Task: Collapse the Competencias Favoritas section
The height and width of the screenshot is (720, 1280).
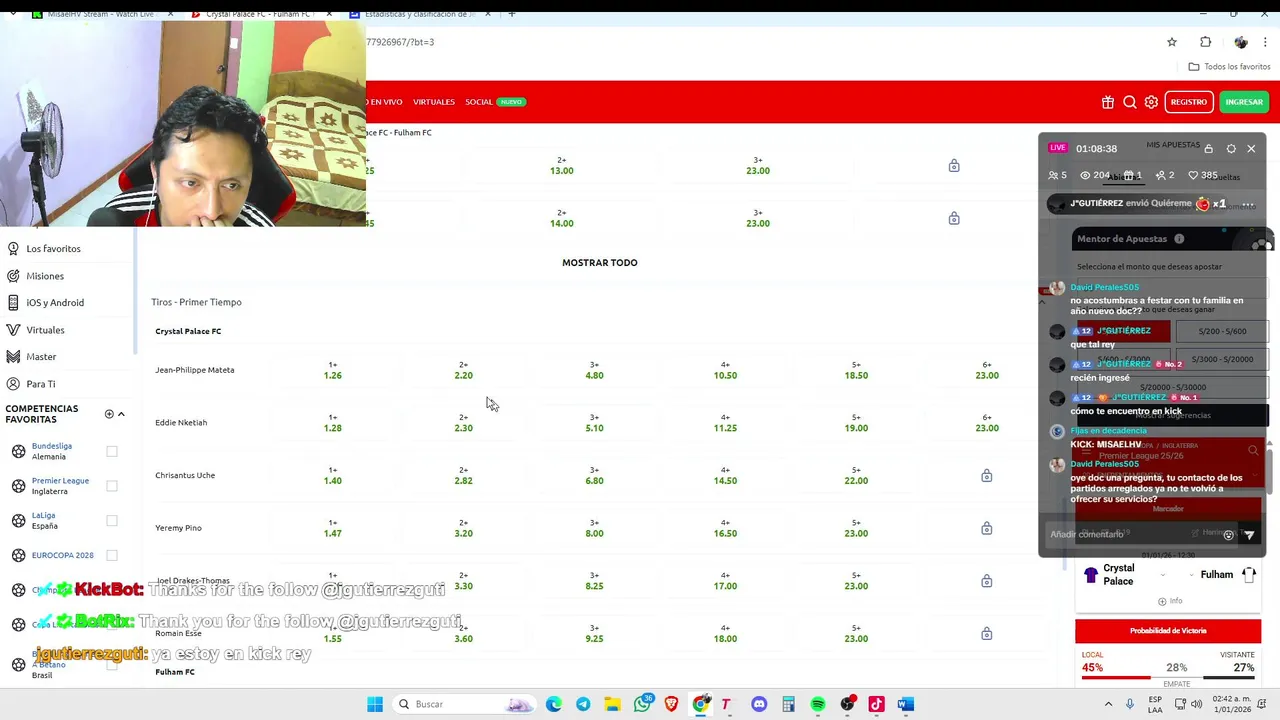Action: click(x=121, y=414)
